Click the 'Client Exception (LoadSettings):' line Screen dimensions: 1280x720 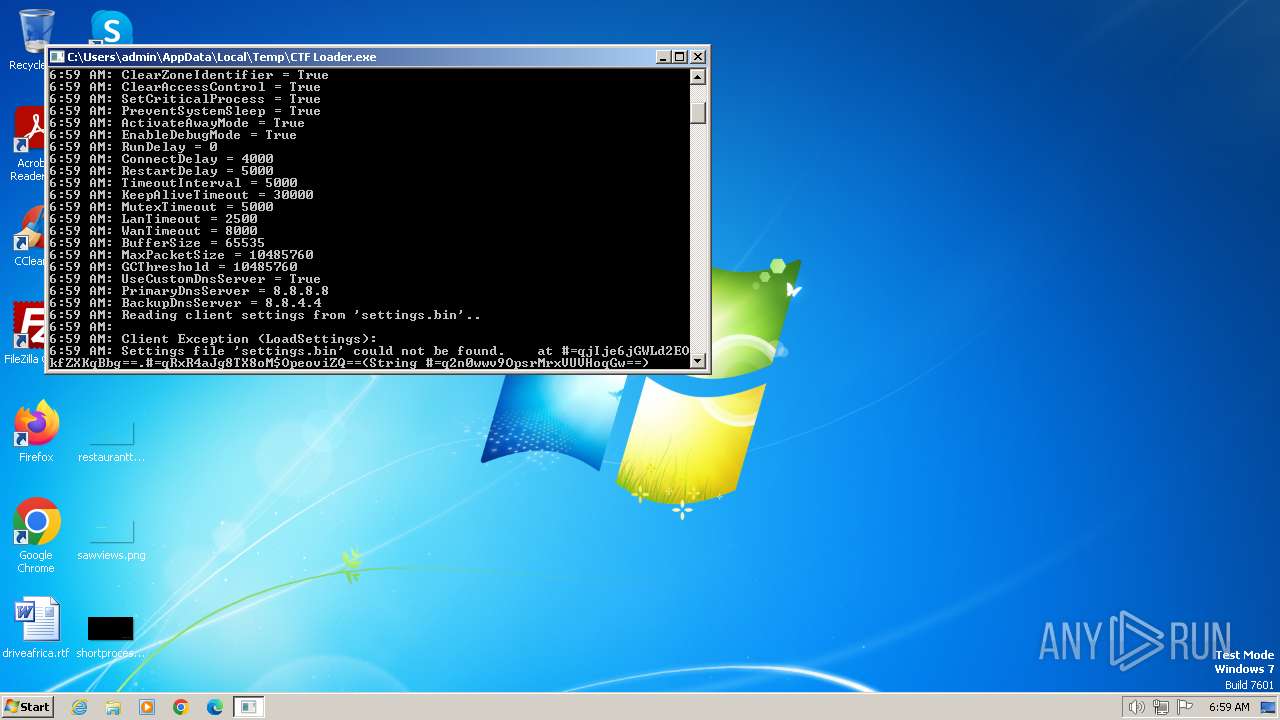point(213,339)
